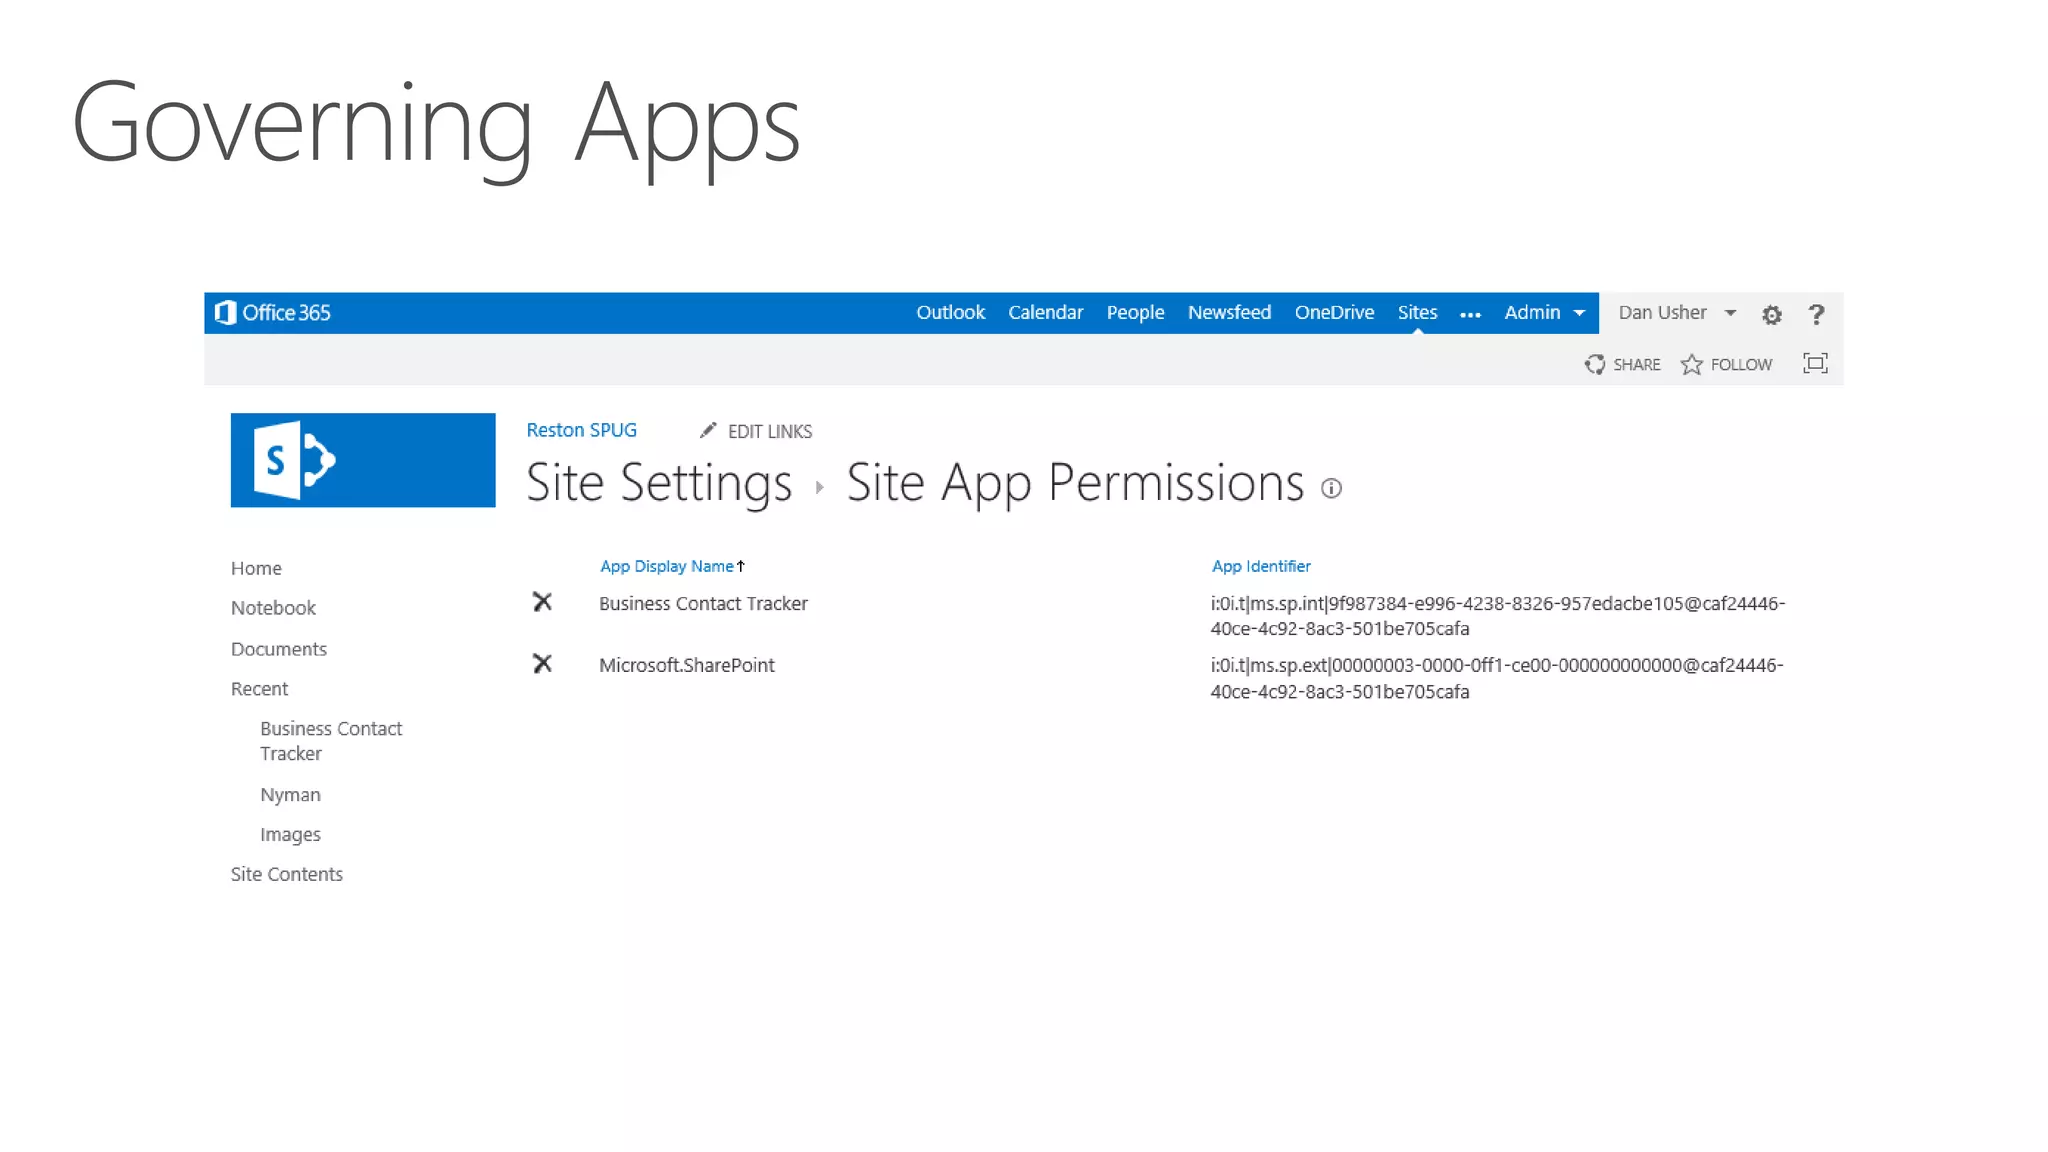Click the help question mark icon
2048x1152 pixels.
pyautogui.click(x=1816, y=315)
